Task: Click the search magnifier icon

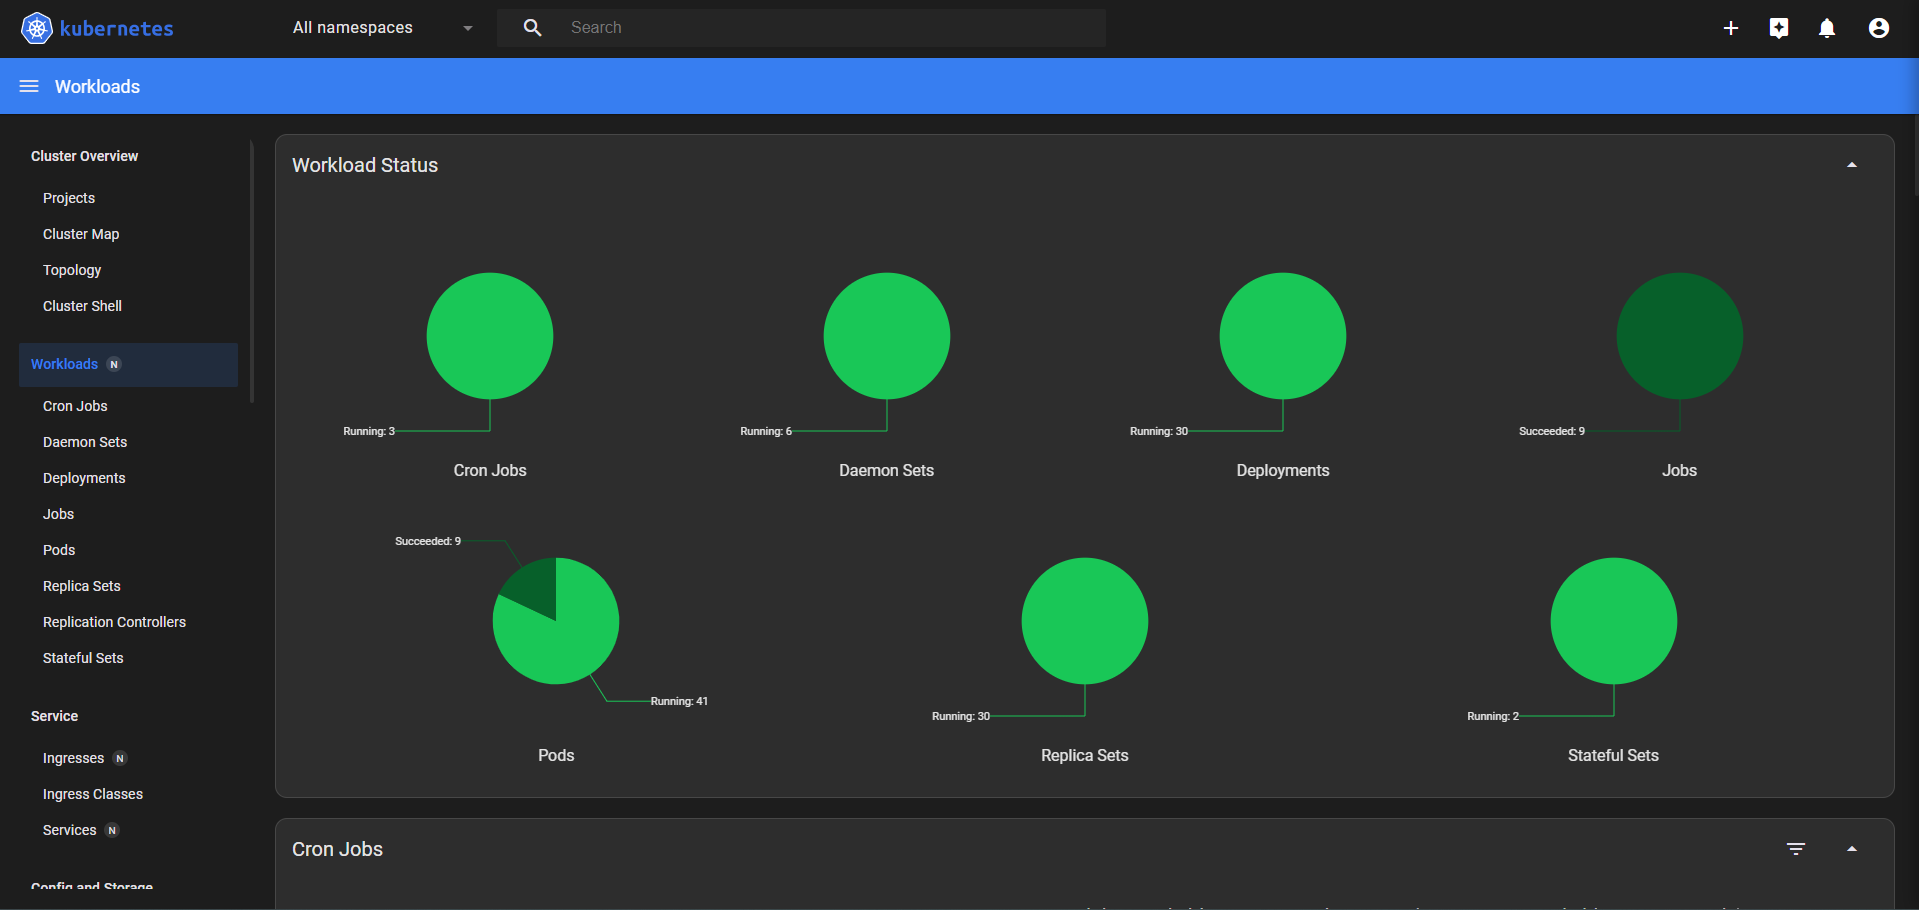Action: coord(533,28)
